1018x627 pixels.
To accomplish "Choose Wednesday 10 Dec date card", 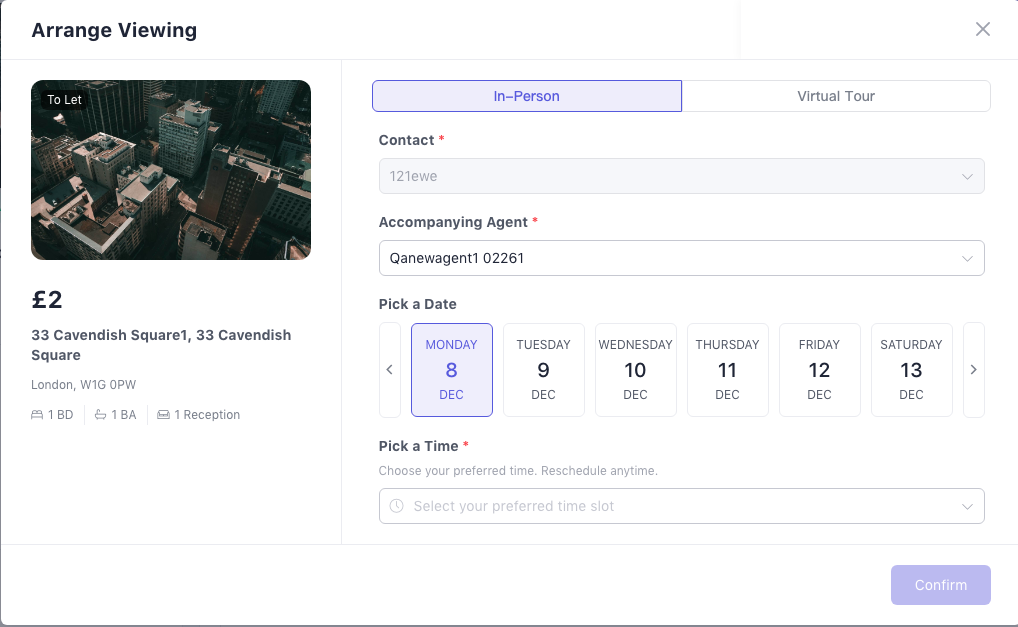I will coord(635,369).
